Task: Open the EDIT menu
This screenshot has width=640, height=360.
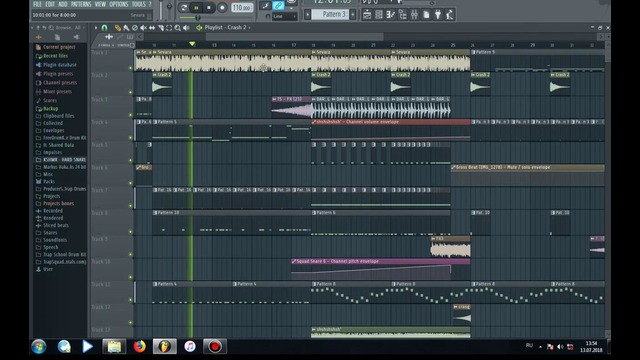Action: pyautogui.click(x=50, y=4)
